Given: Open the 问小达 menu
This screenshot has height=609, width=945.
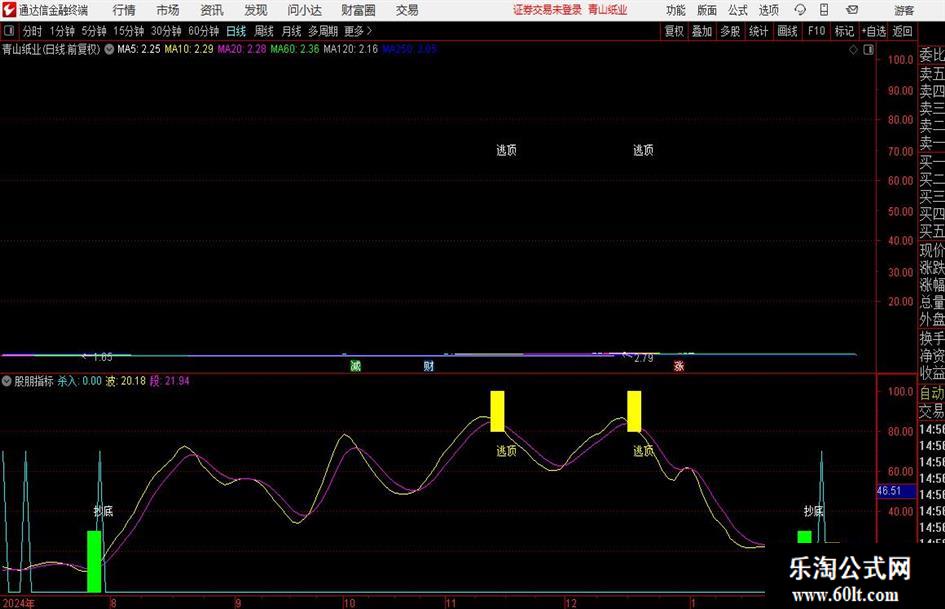Looking at the screenshot, I should (304, 10).
